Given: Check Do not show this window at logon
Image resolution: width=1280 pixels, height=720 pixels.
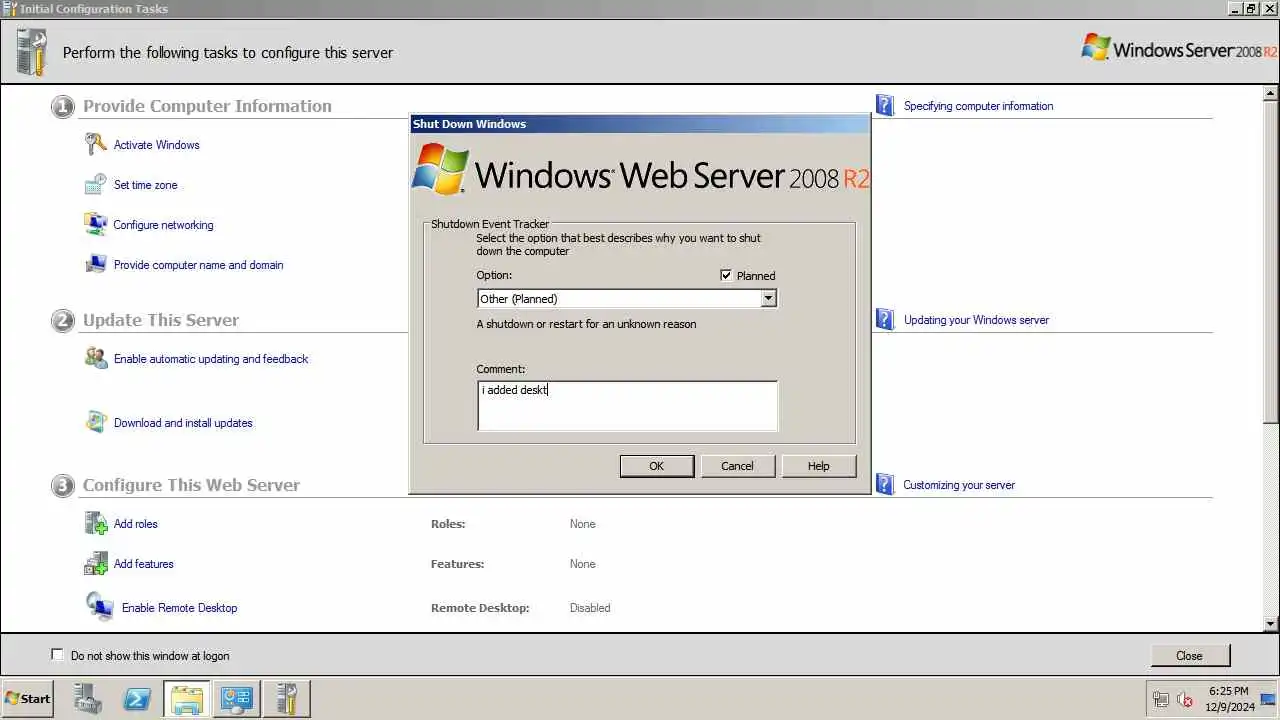Looking at the screenshot, I should (57, 655).
